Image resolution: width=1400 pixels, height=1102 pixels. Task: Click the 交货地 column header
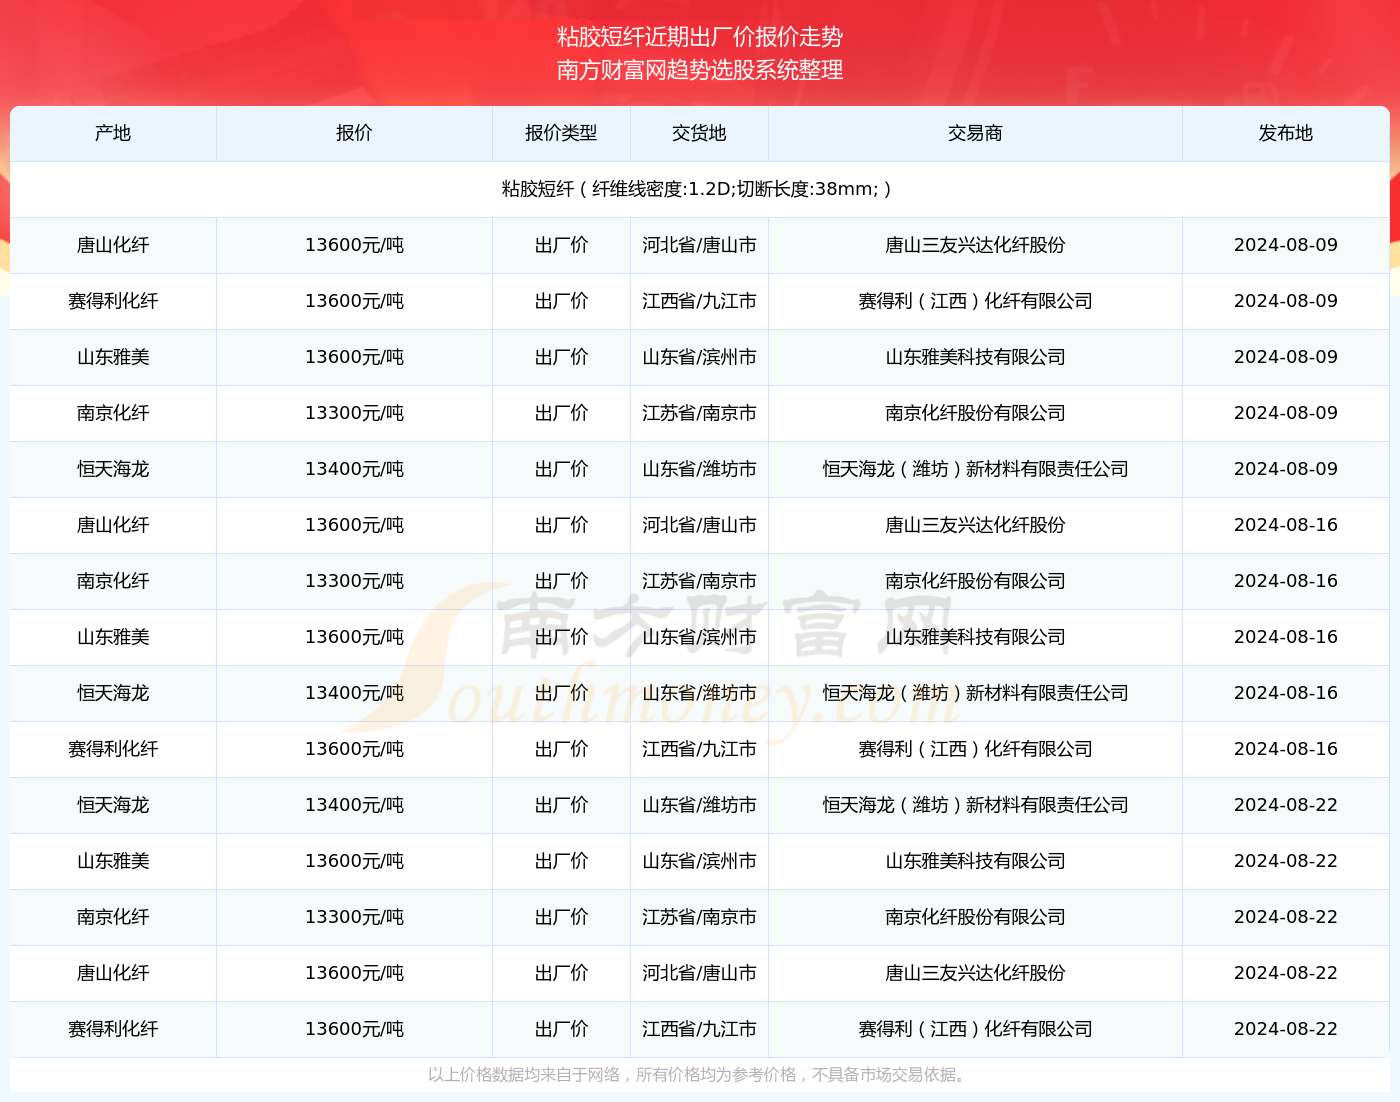(x=699, y=133)
